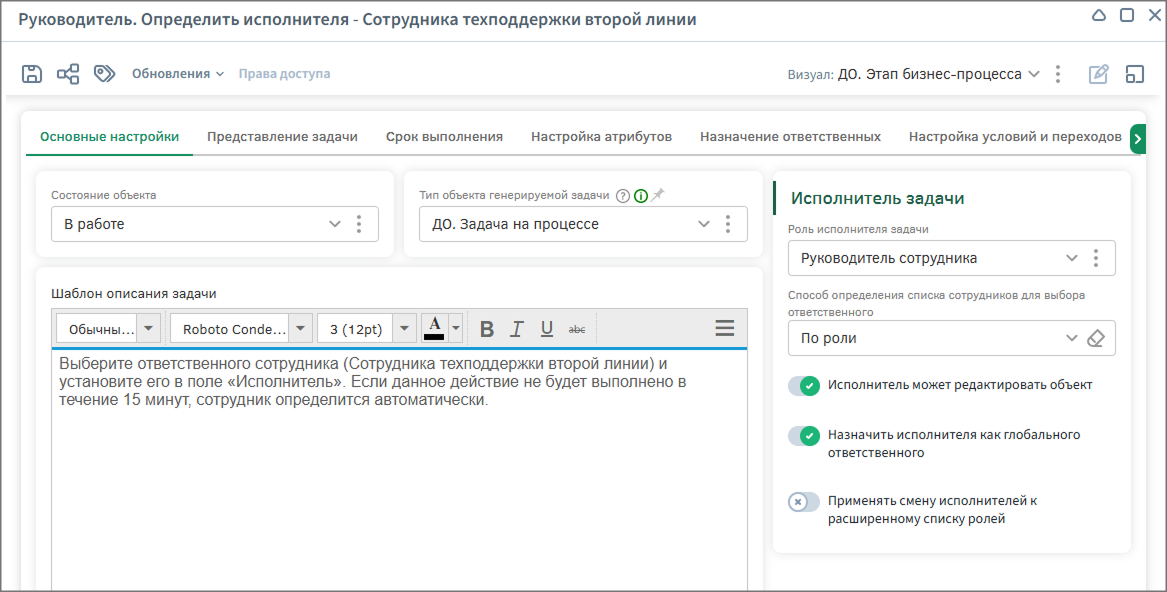
Task: Open text color picker arrow
Action: coord(455,328)
